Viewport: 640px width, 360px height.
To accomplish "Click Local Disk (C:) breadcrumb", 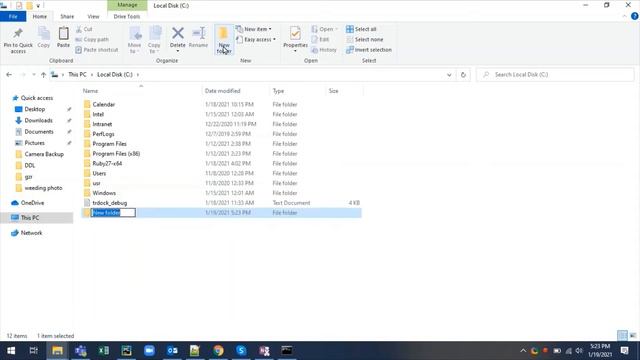I will coord(115,75).
